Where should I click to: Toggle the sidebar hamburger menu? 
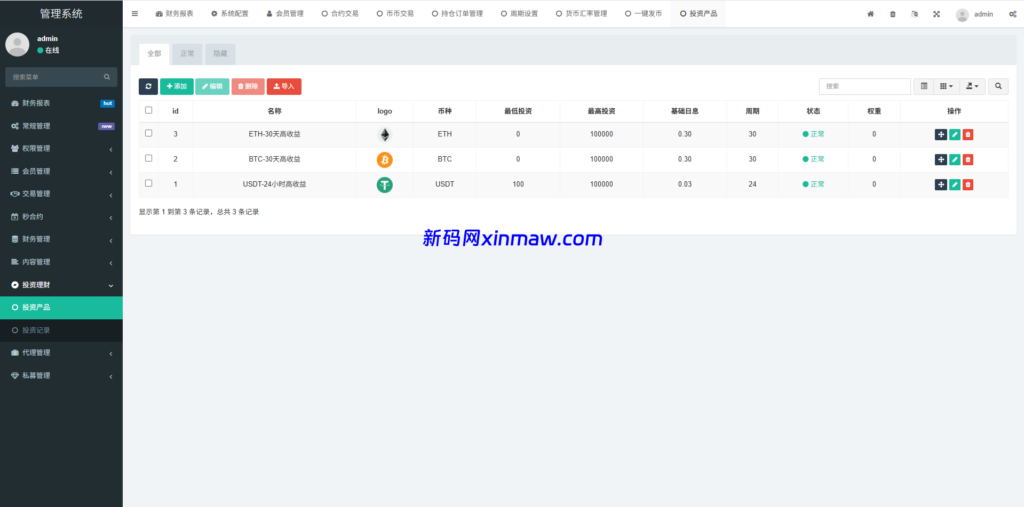point(135,14)
